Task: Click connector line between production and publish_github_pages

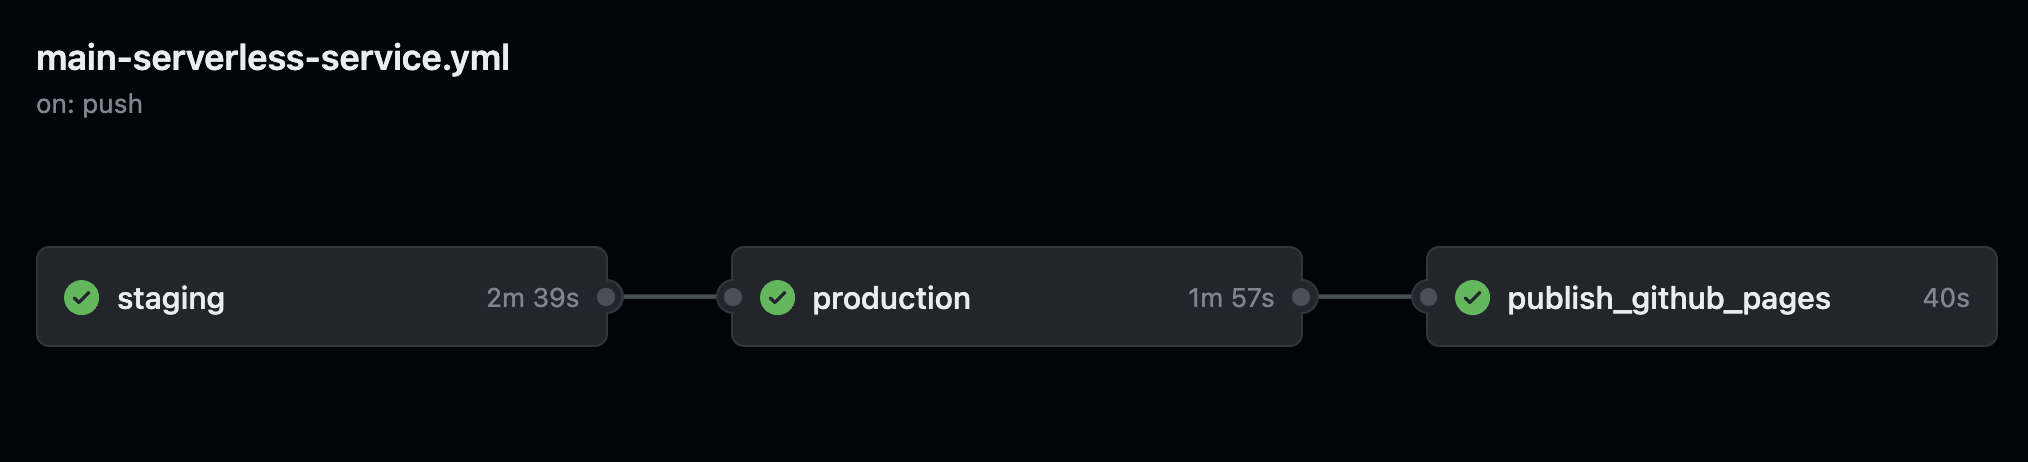Action: [x=1364, y=297]
